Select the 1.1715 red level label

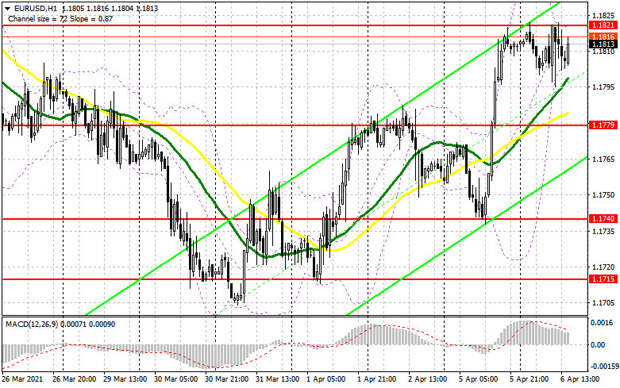(x=603, y=279)
